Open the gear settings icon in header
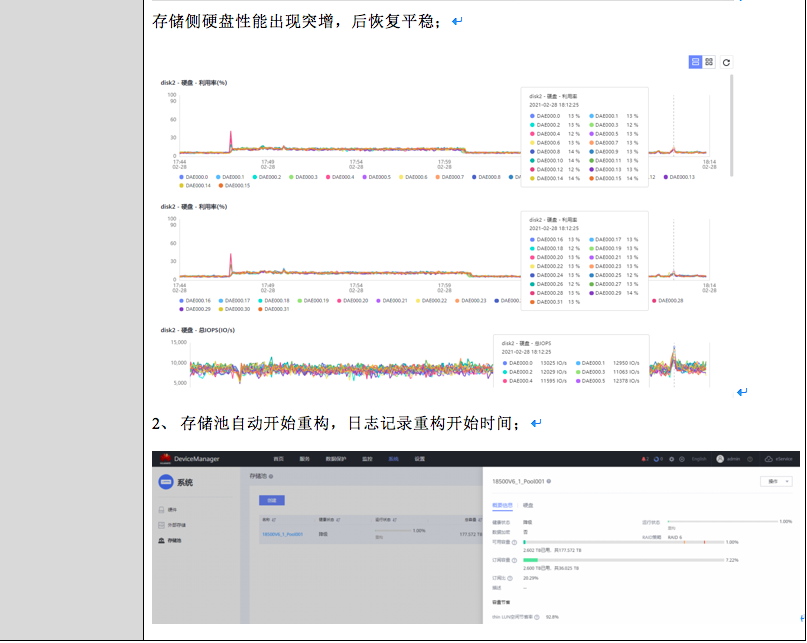 pos(671,459)
